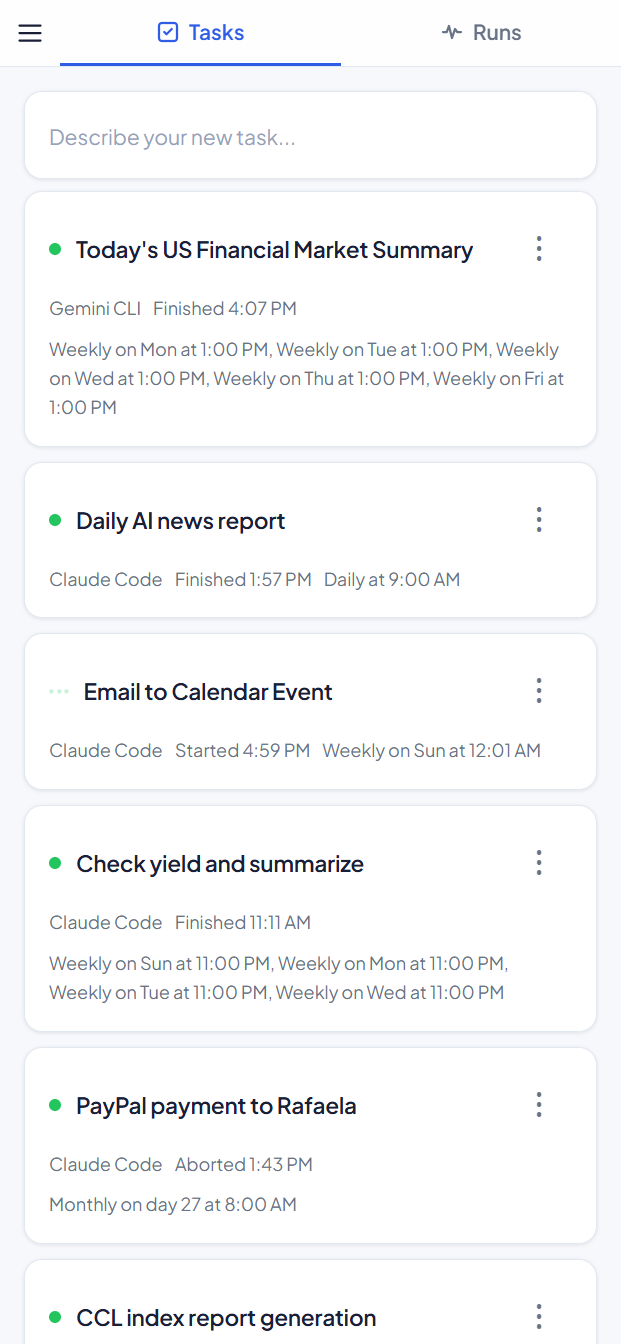Open the PayPal payment to Rafaela task
This screenshot has width=621, height=1344.
pos(216,1104)
